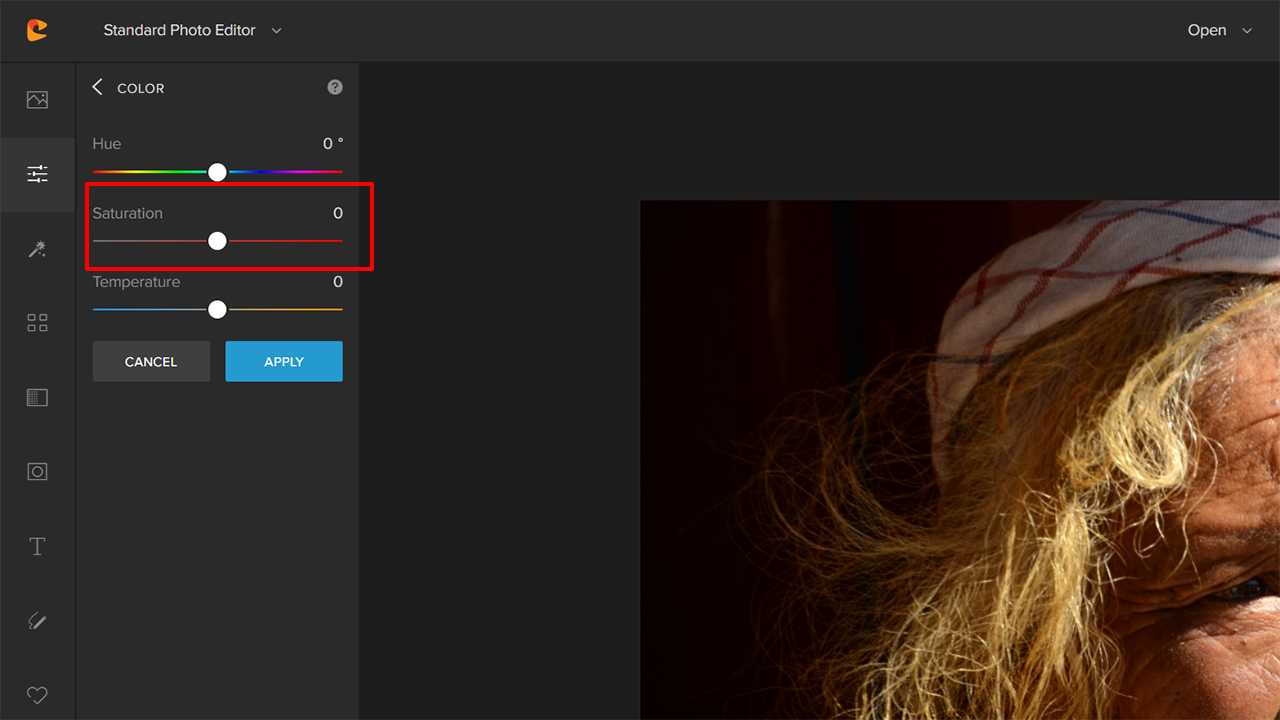Apply the color adjustments
The height and width of the screenshot is (720, 1280).
[x=283, y=361]
